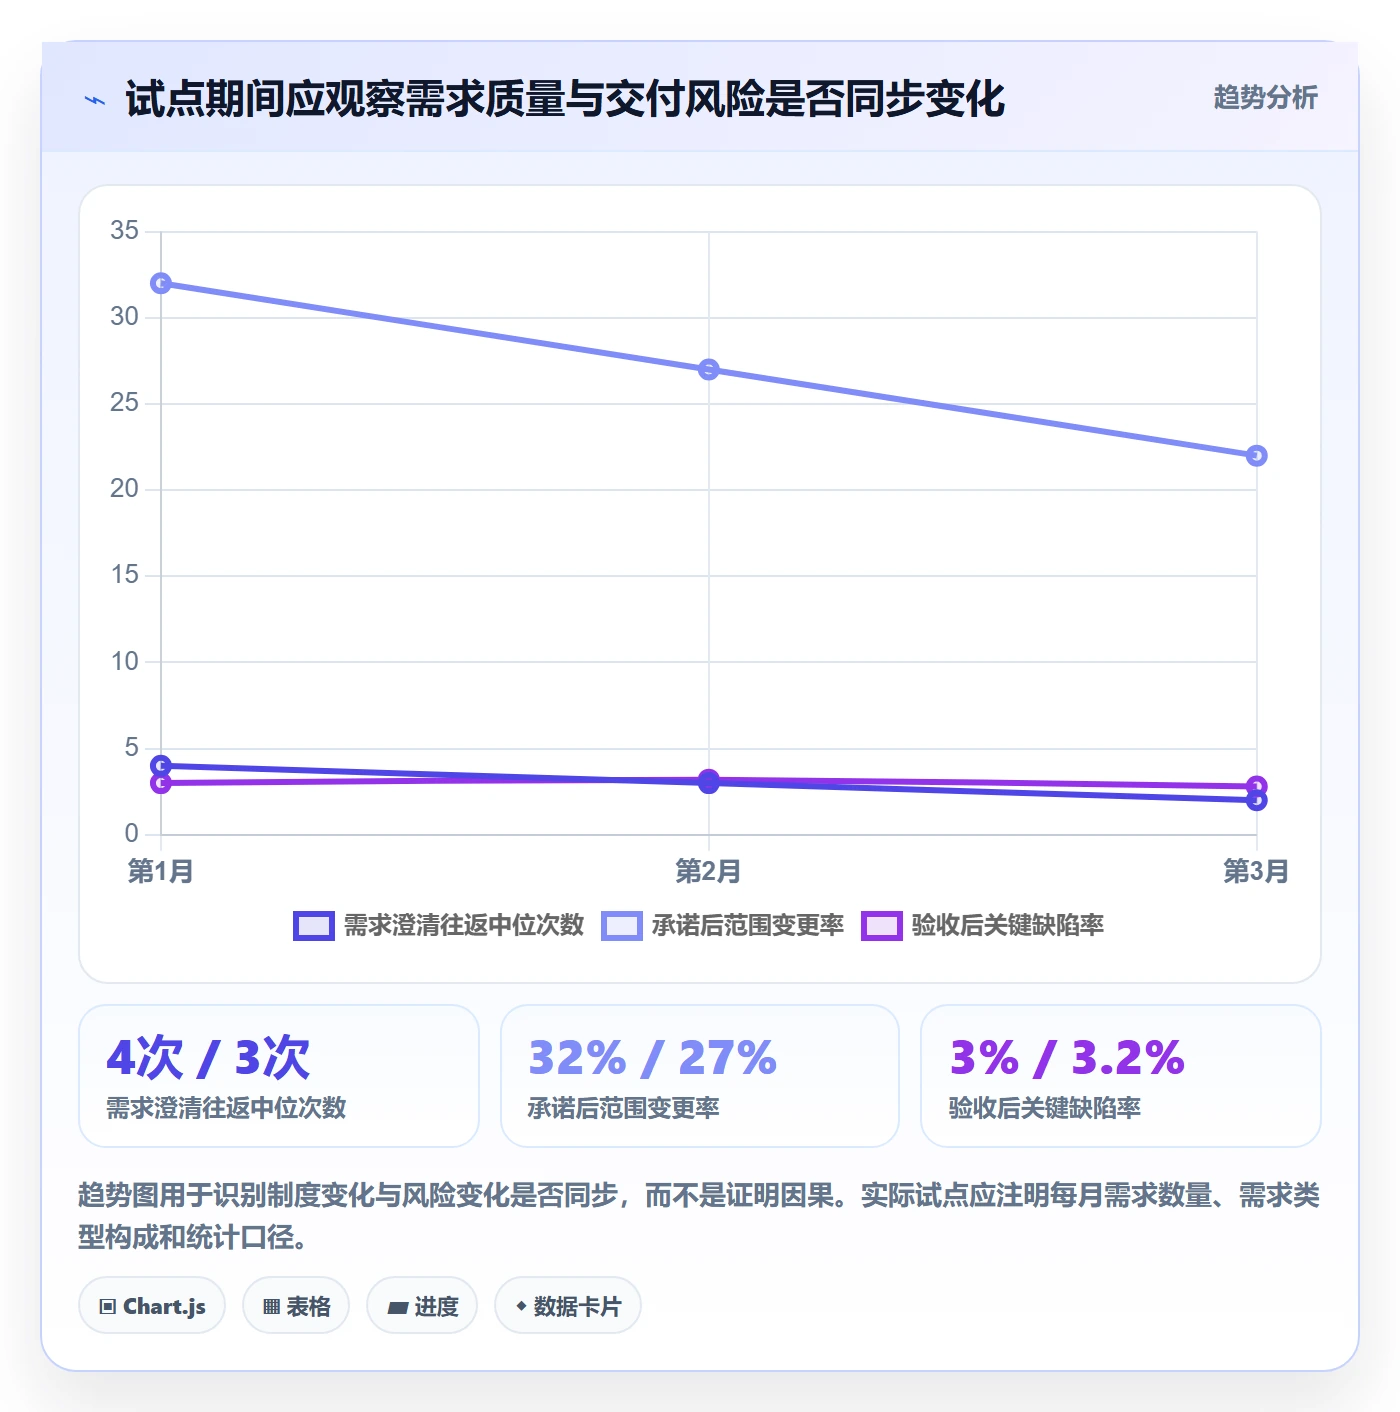
Task: Click the 第1月 x-axis label
Action: [160, 871]
